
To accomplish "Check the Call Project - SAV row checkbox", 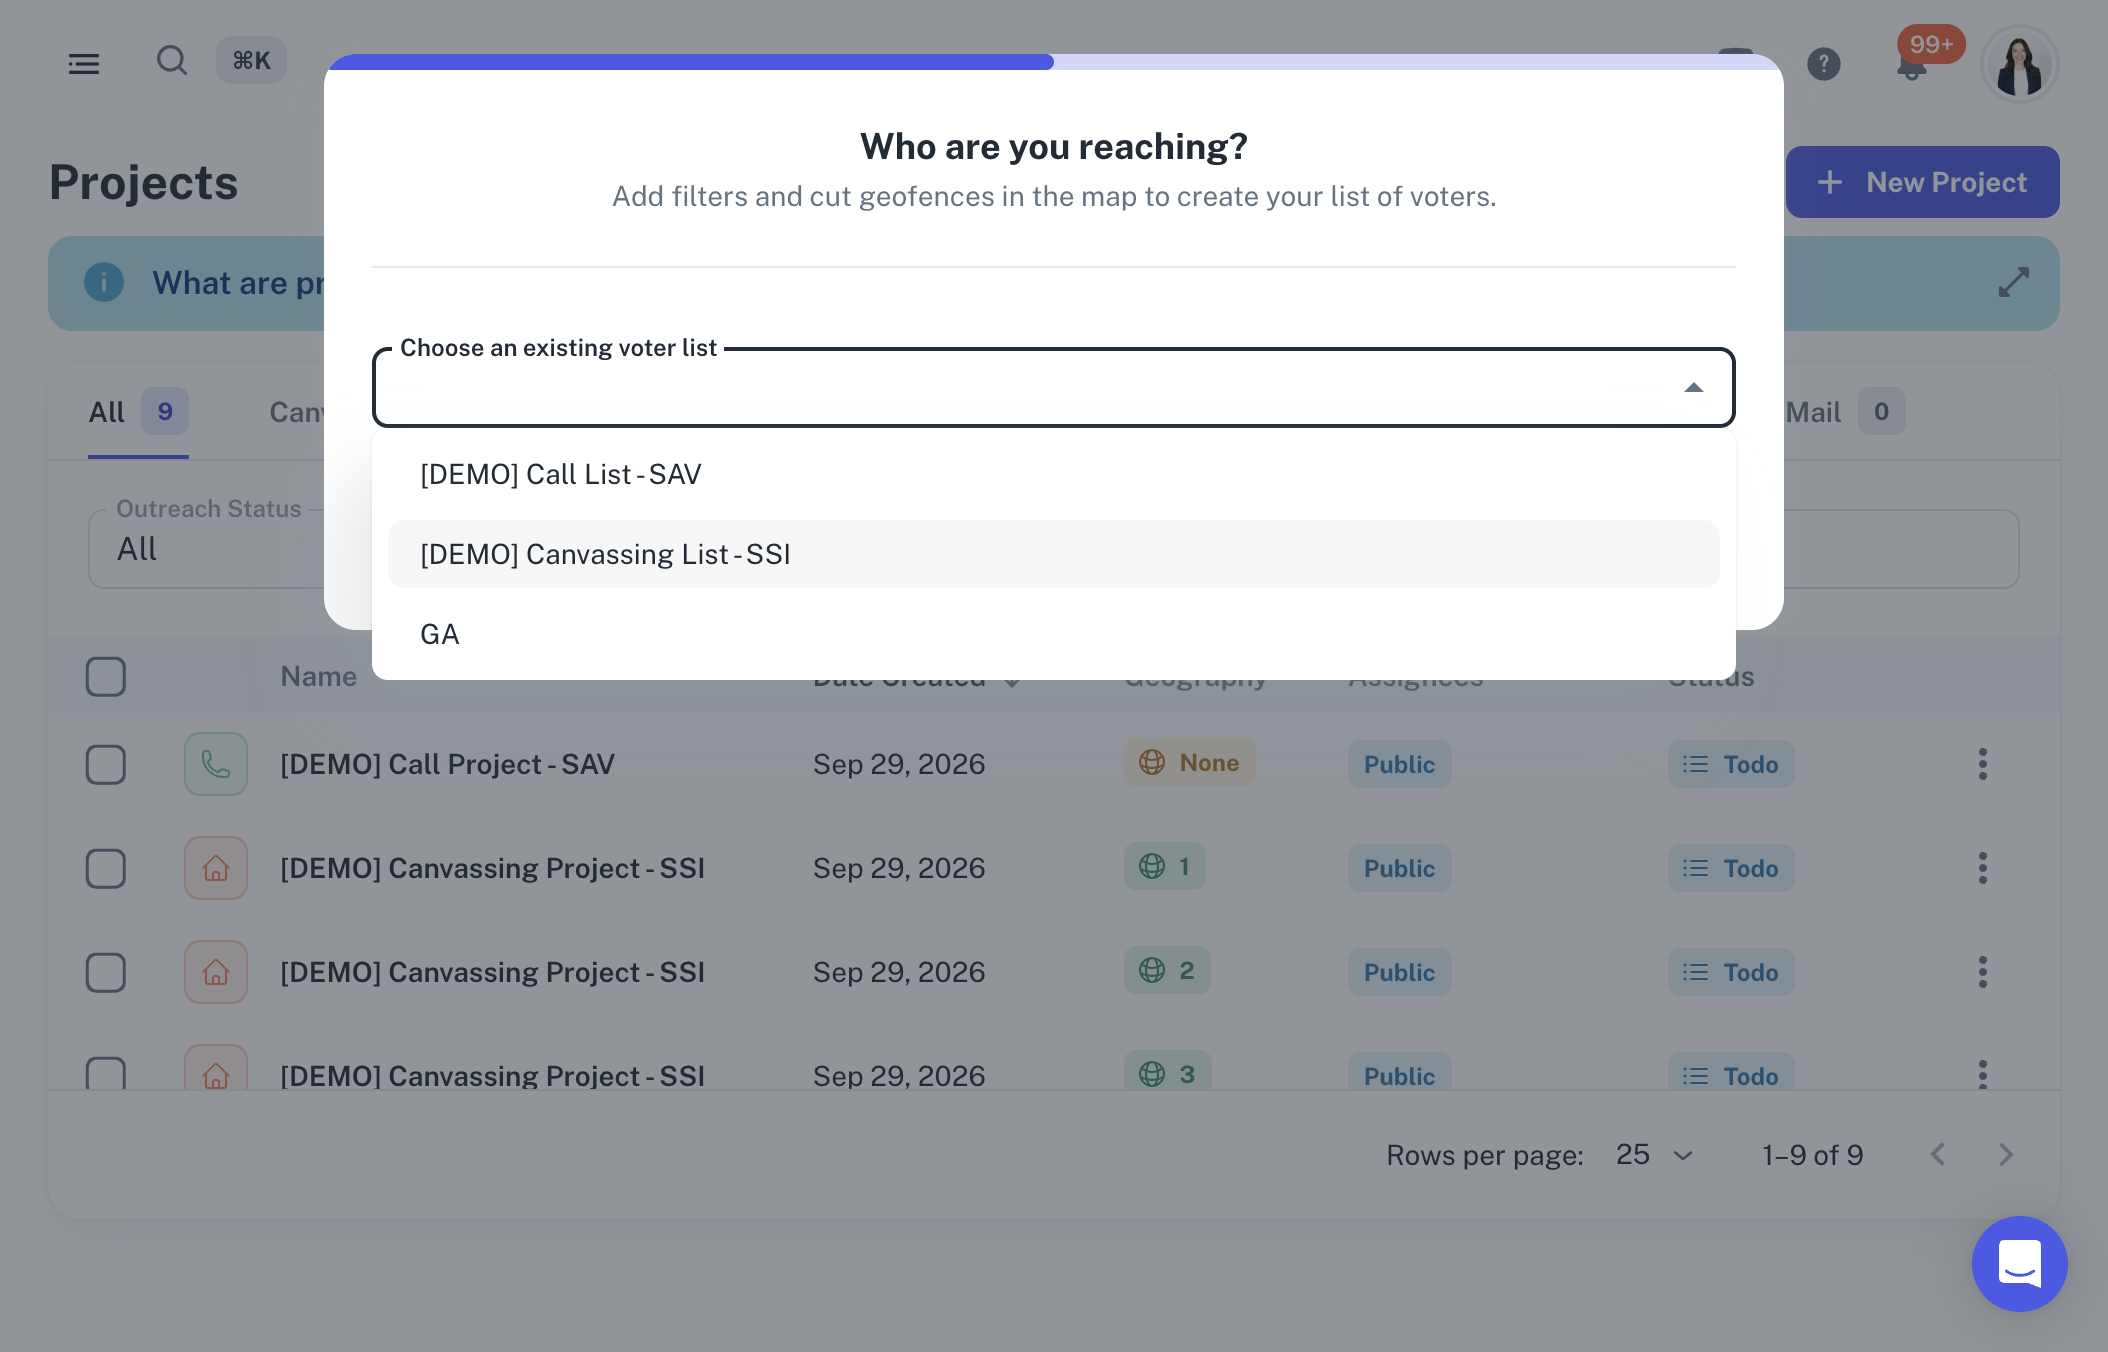I will click(106, 765).
